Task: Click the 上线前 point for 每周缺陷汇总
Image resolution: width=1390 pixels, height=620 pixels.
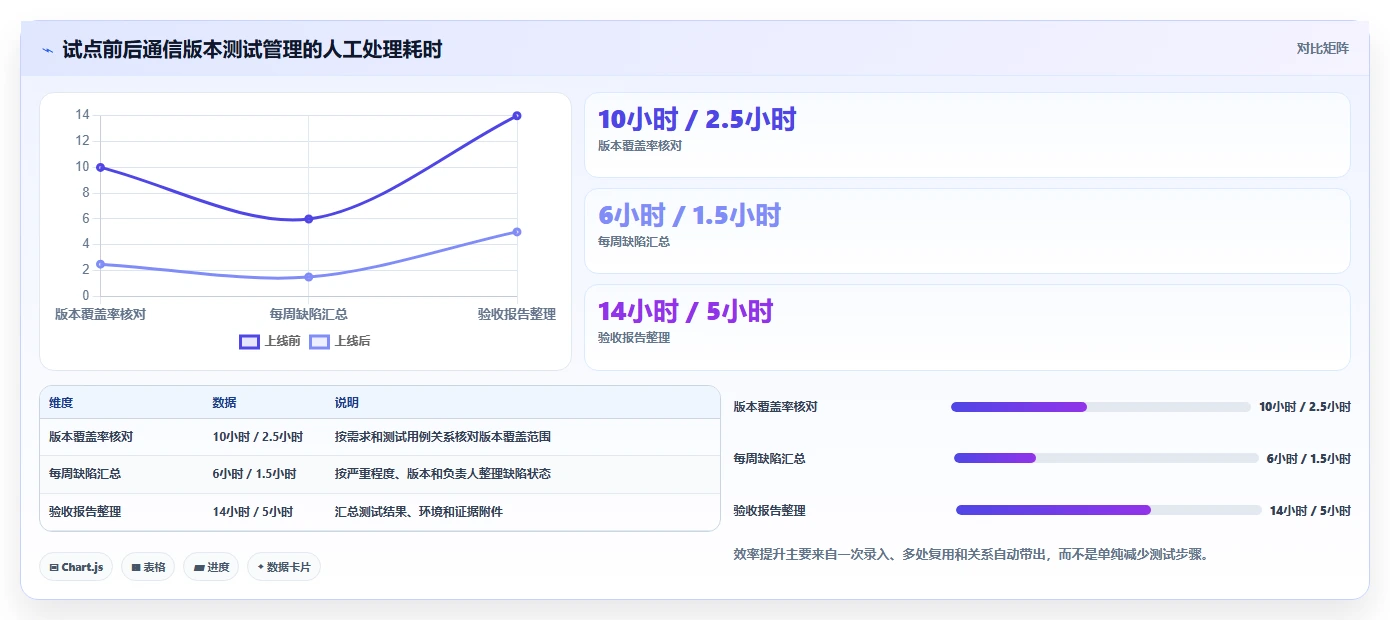Action: click(308, 219)
